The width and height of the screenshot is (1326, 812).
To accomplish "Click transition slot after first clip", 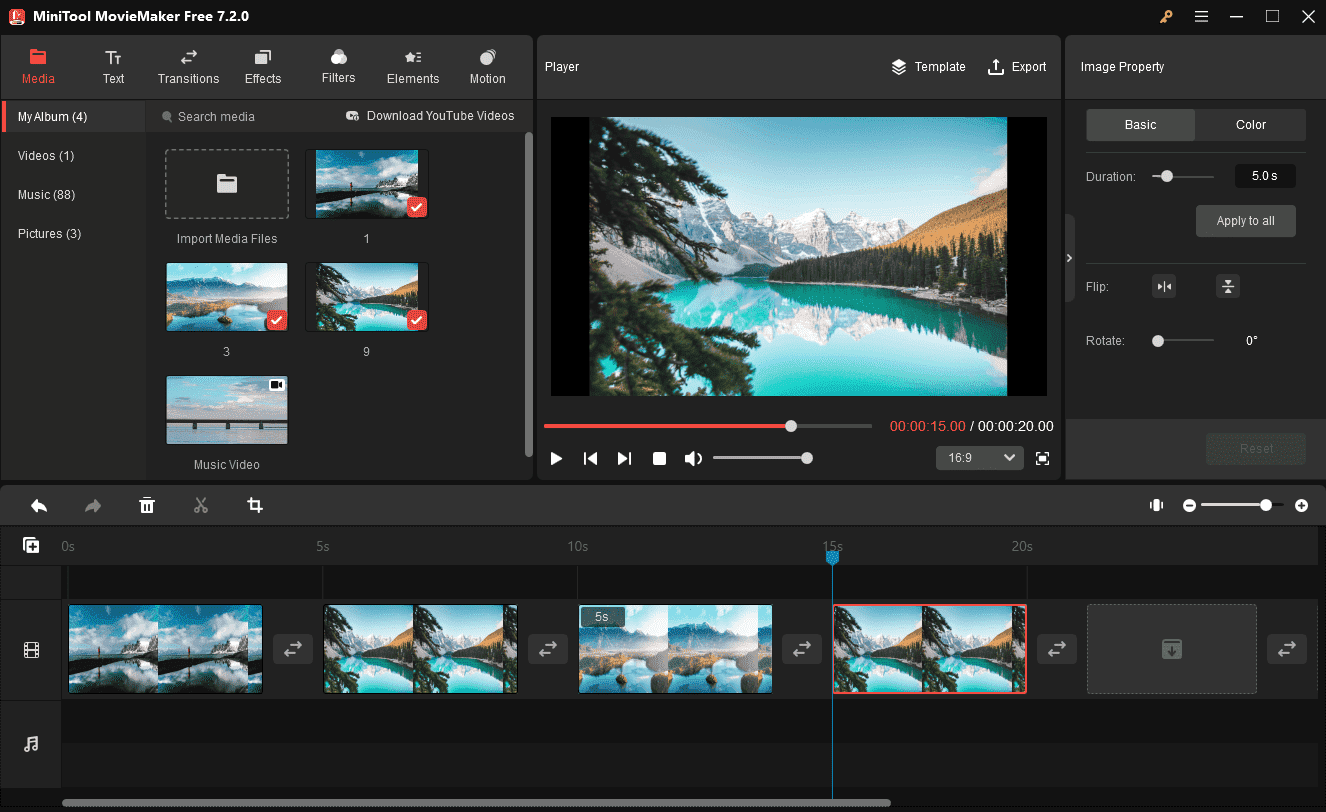I will [x=293, y=649].
